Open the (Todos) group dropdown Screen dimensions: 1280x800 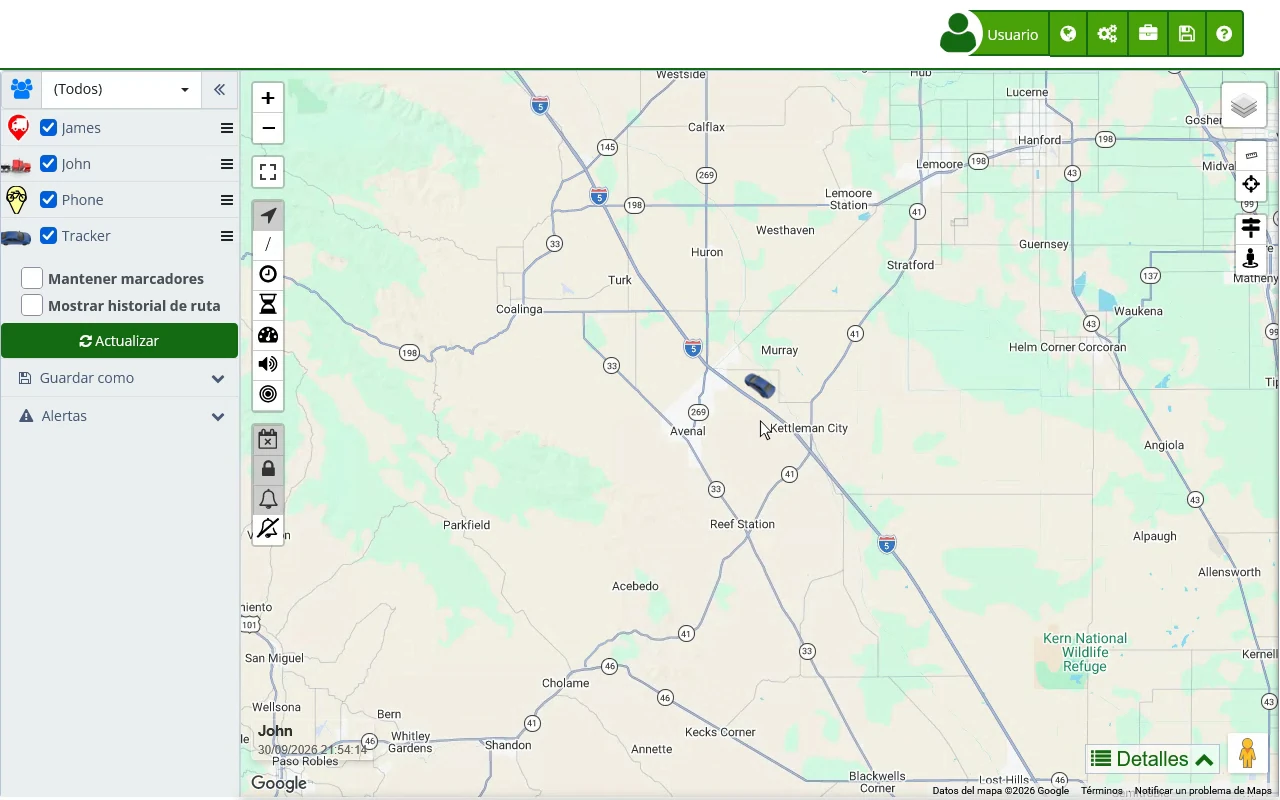click(121, 89)
